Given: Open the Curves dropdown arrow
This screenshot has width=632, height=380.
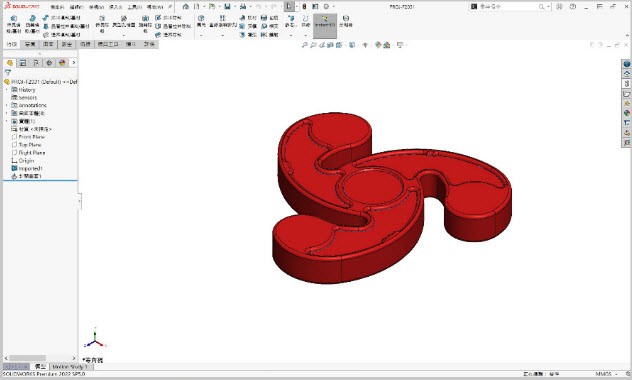Looking at the screenshot, I should click(x=306, y=35).
